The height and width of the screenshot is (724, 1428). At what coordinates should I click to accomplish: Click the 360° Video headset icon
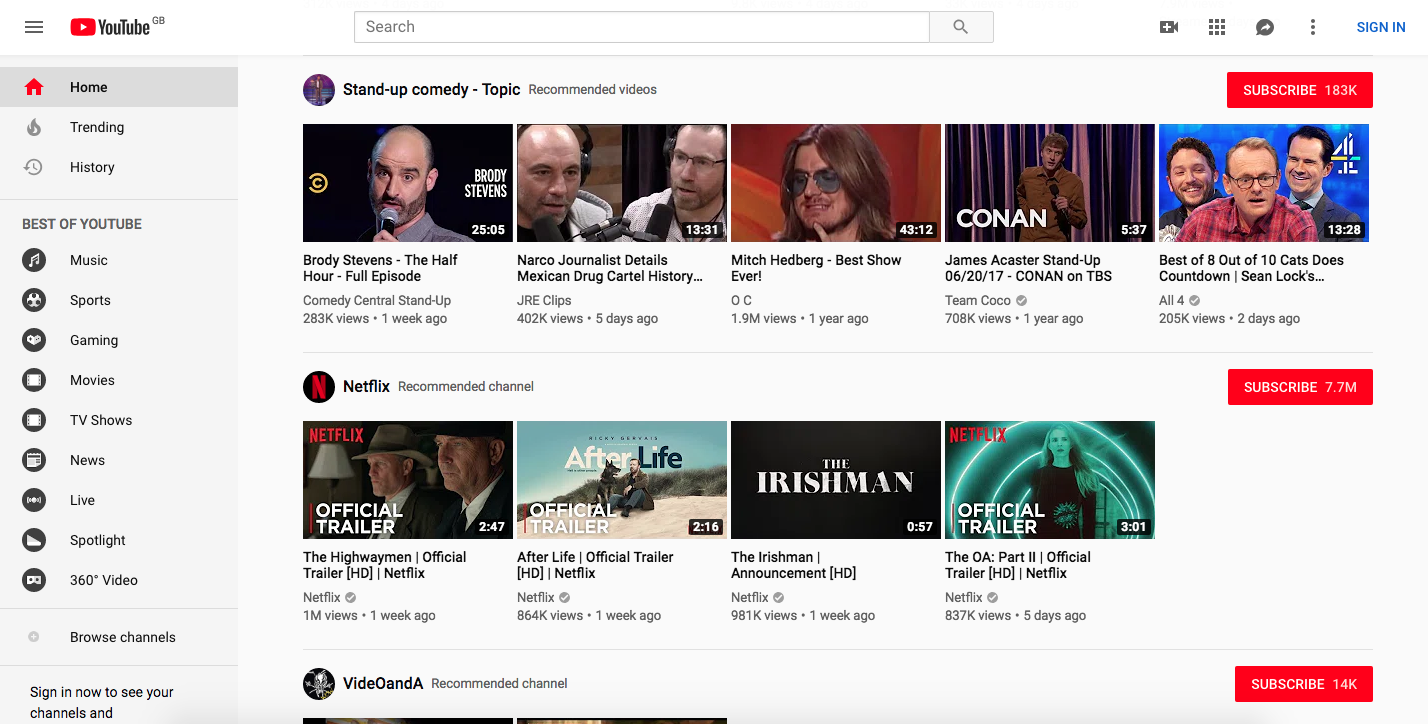tap(34, 580)
